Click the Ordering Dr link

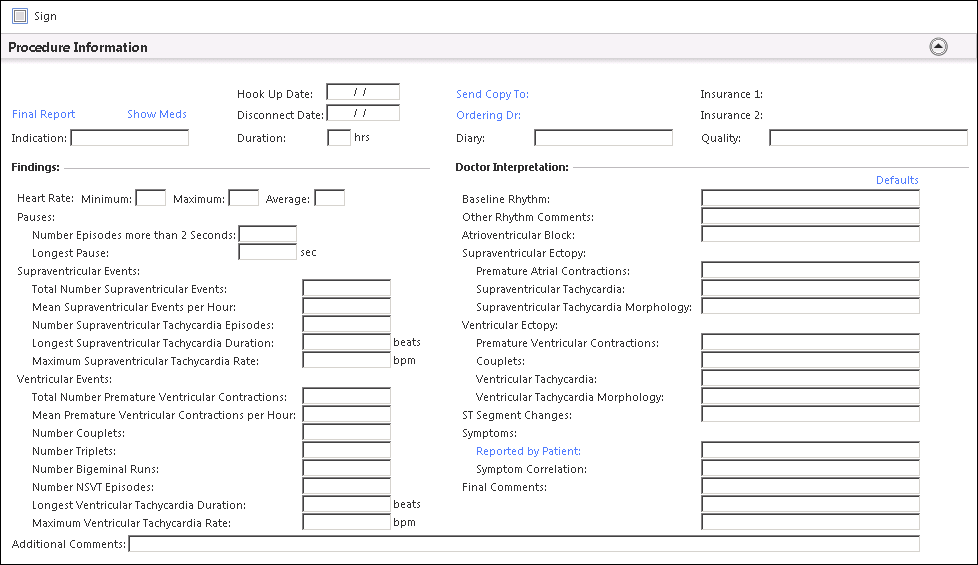[x=488, y=115]
